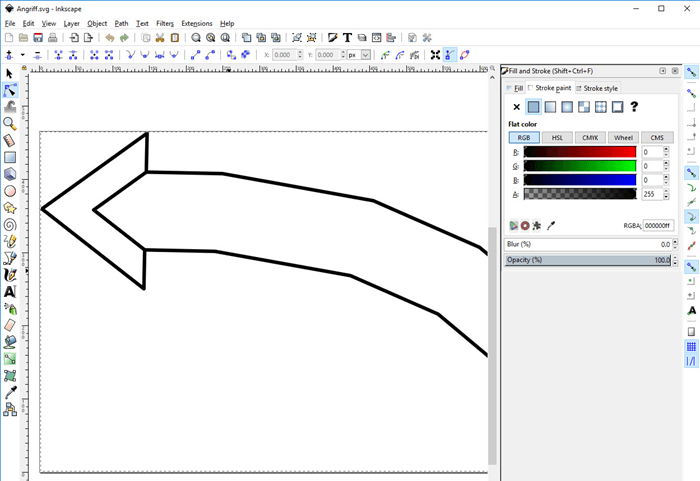Set paint to Unset (question mark)

(x=634, y=107)
